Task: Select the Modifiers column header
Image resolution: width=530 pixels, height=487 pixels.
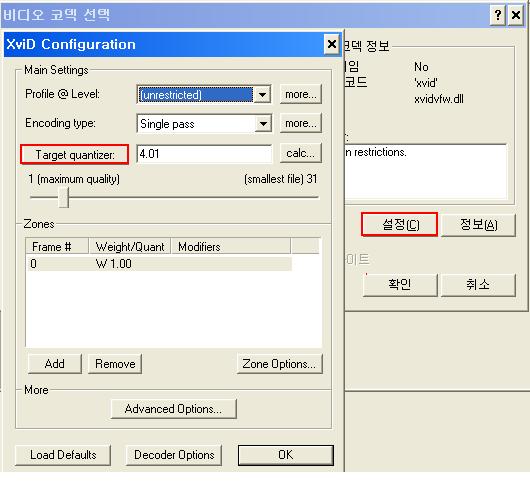Action: coord(231,246)
